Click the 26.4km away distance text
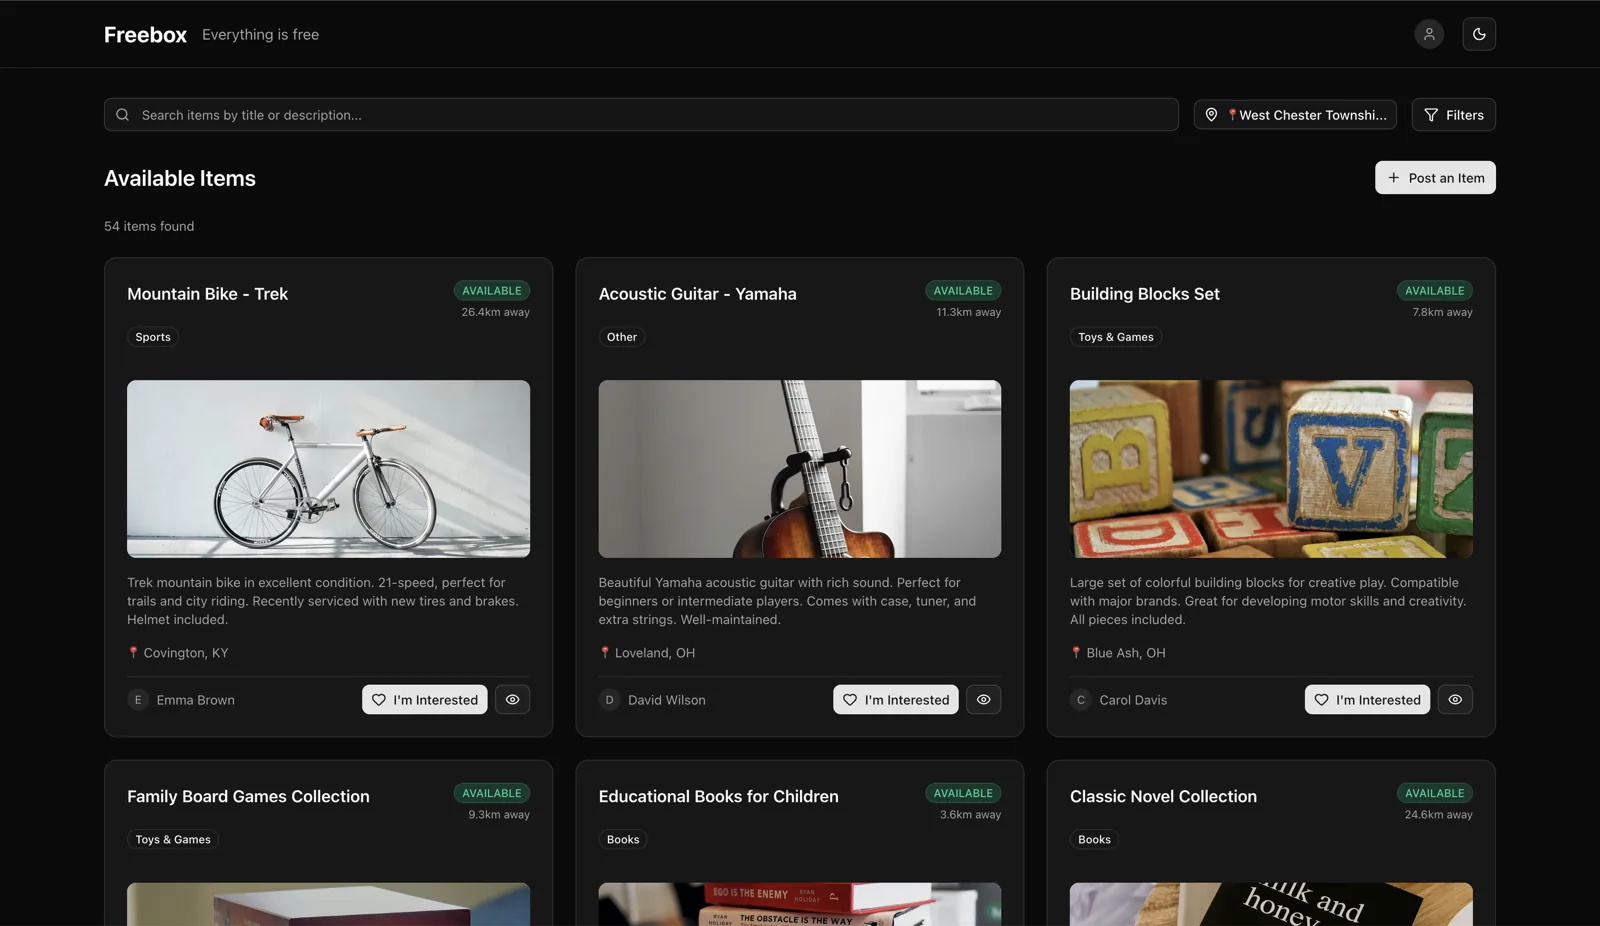The height and width of the screenshot is (926, 1600). [496, 312]
